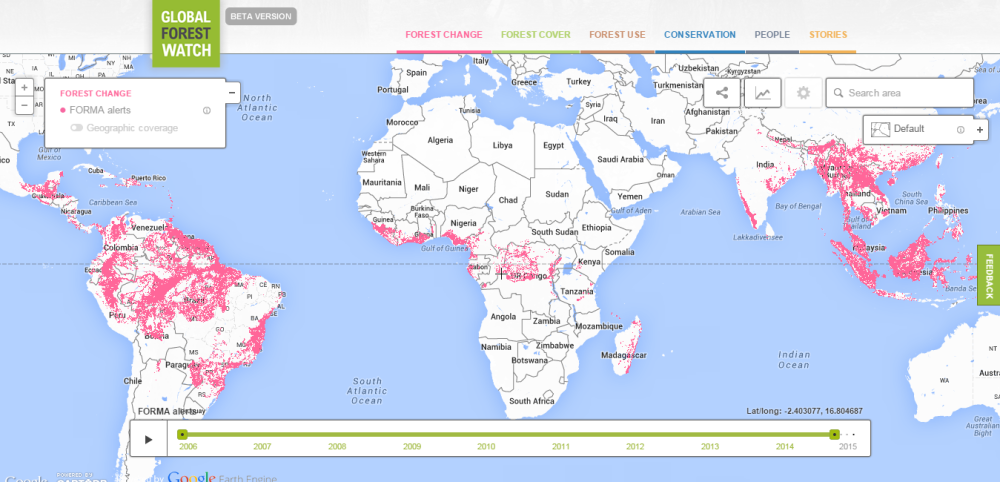Open the People tab

tap(772, 35)
